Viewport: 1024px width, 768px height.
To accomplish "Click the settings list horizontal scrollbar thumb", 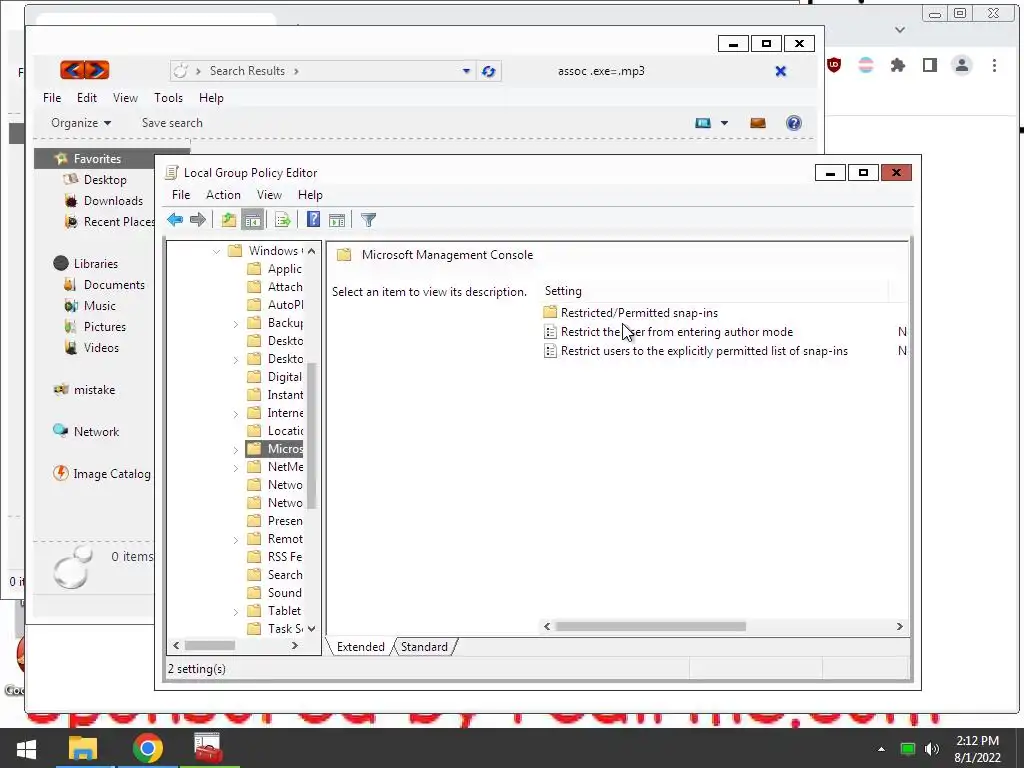I will [650, 627].
